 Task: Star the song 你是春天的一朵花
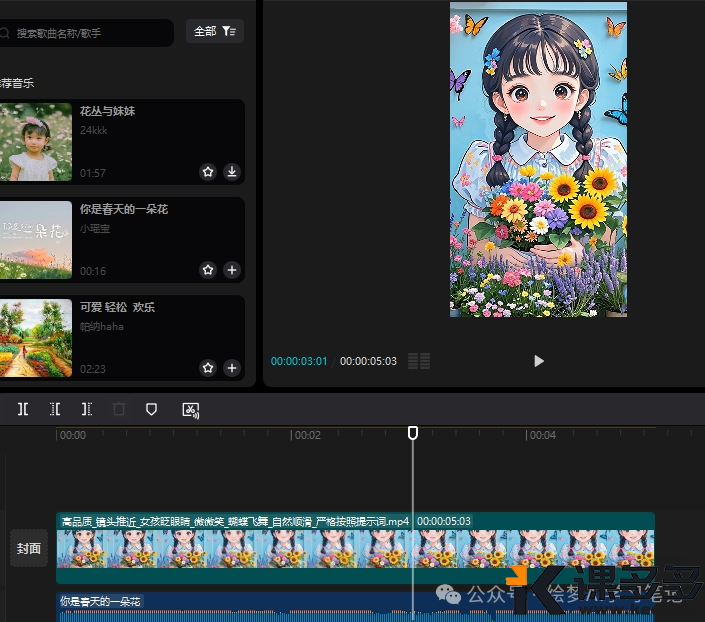click(x=208, y=270)
